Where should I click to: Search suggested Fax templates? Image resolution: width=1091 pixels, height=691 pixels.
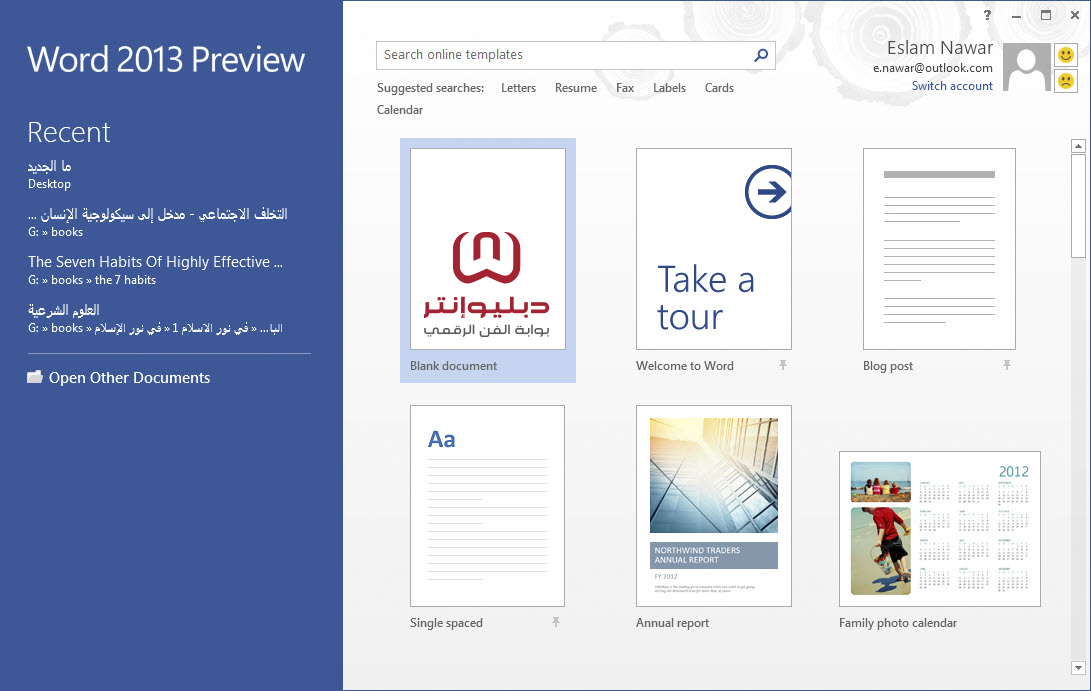(625, 88)
